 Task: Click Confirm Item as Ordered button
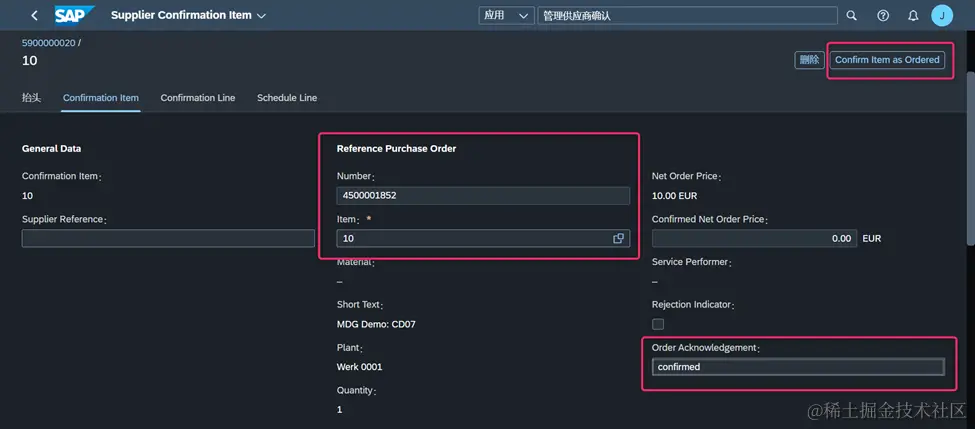tap(887, 60)
